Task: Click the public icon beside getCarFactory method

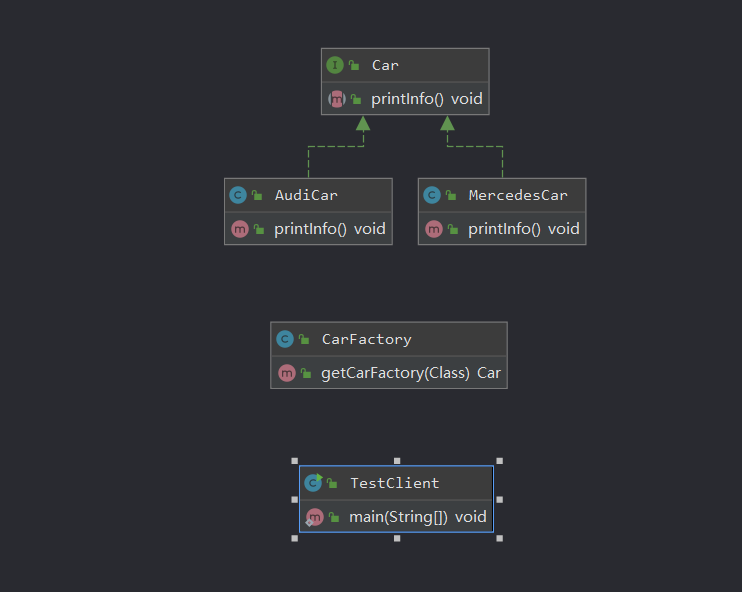Action: [x=306, y=373]
